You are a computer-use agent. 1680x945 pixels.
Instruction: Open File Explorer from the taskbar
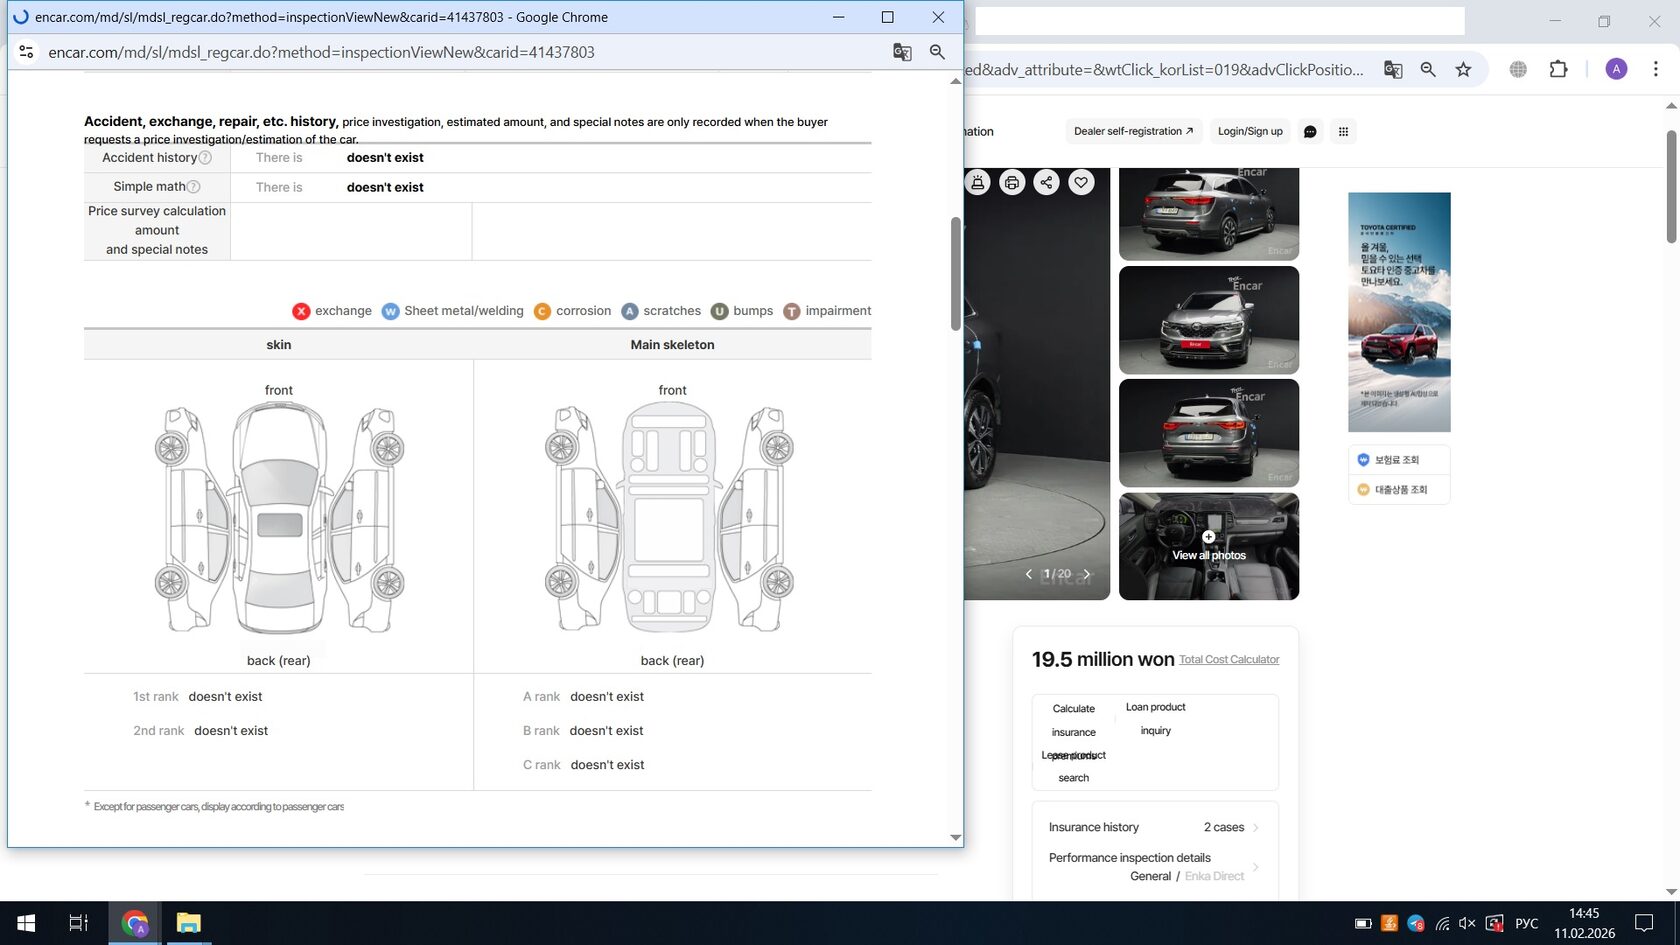pos(188,923)
